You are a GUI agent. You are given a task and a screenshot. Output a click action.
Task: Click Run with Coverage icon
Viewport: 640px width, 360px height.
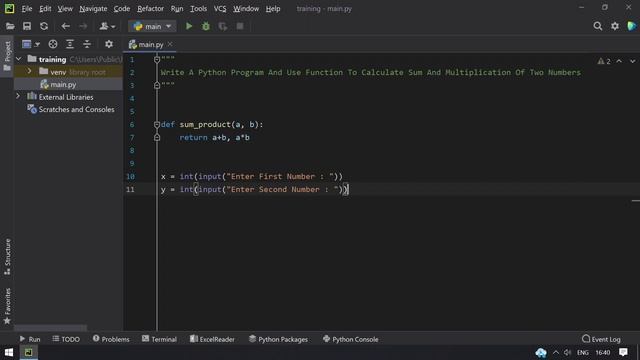coord(222,26)
